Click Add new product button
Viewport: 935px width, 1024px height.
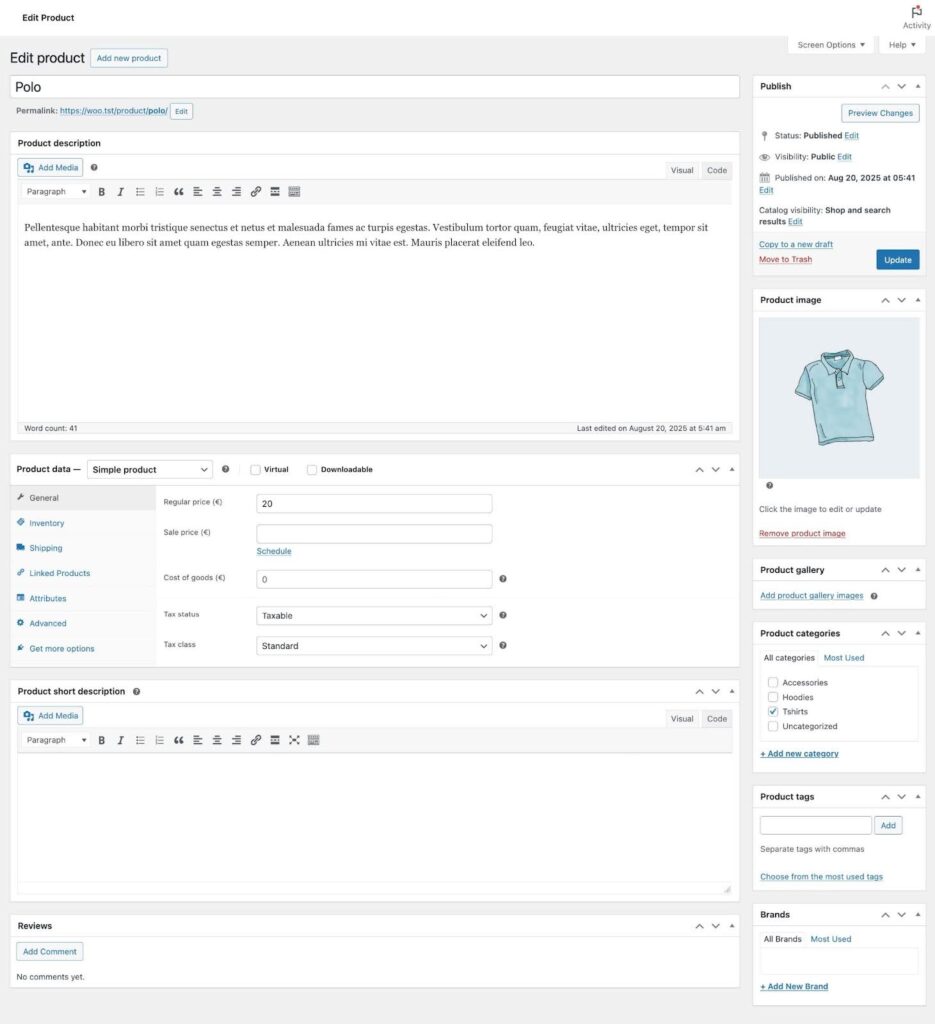[x=129, y=58]
